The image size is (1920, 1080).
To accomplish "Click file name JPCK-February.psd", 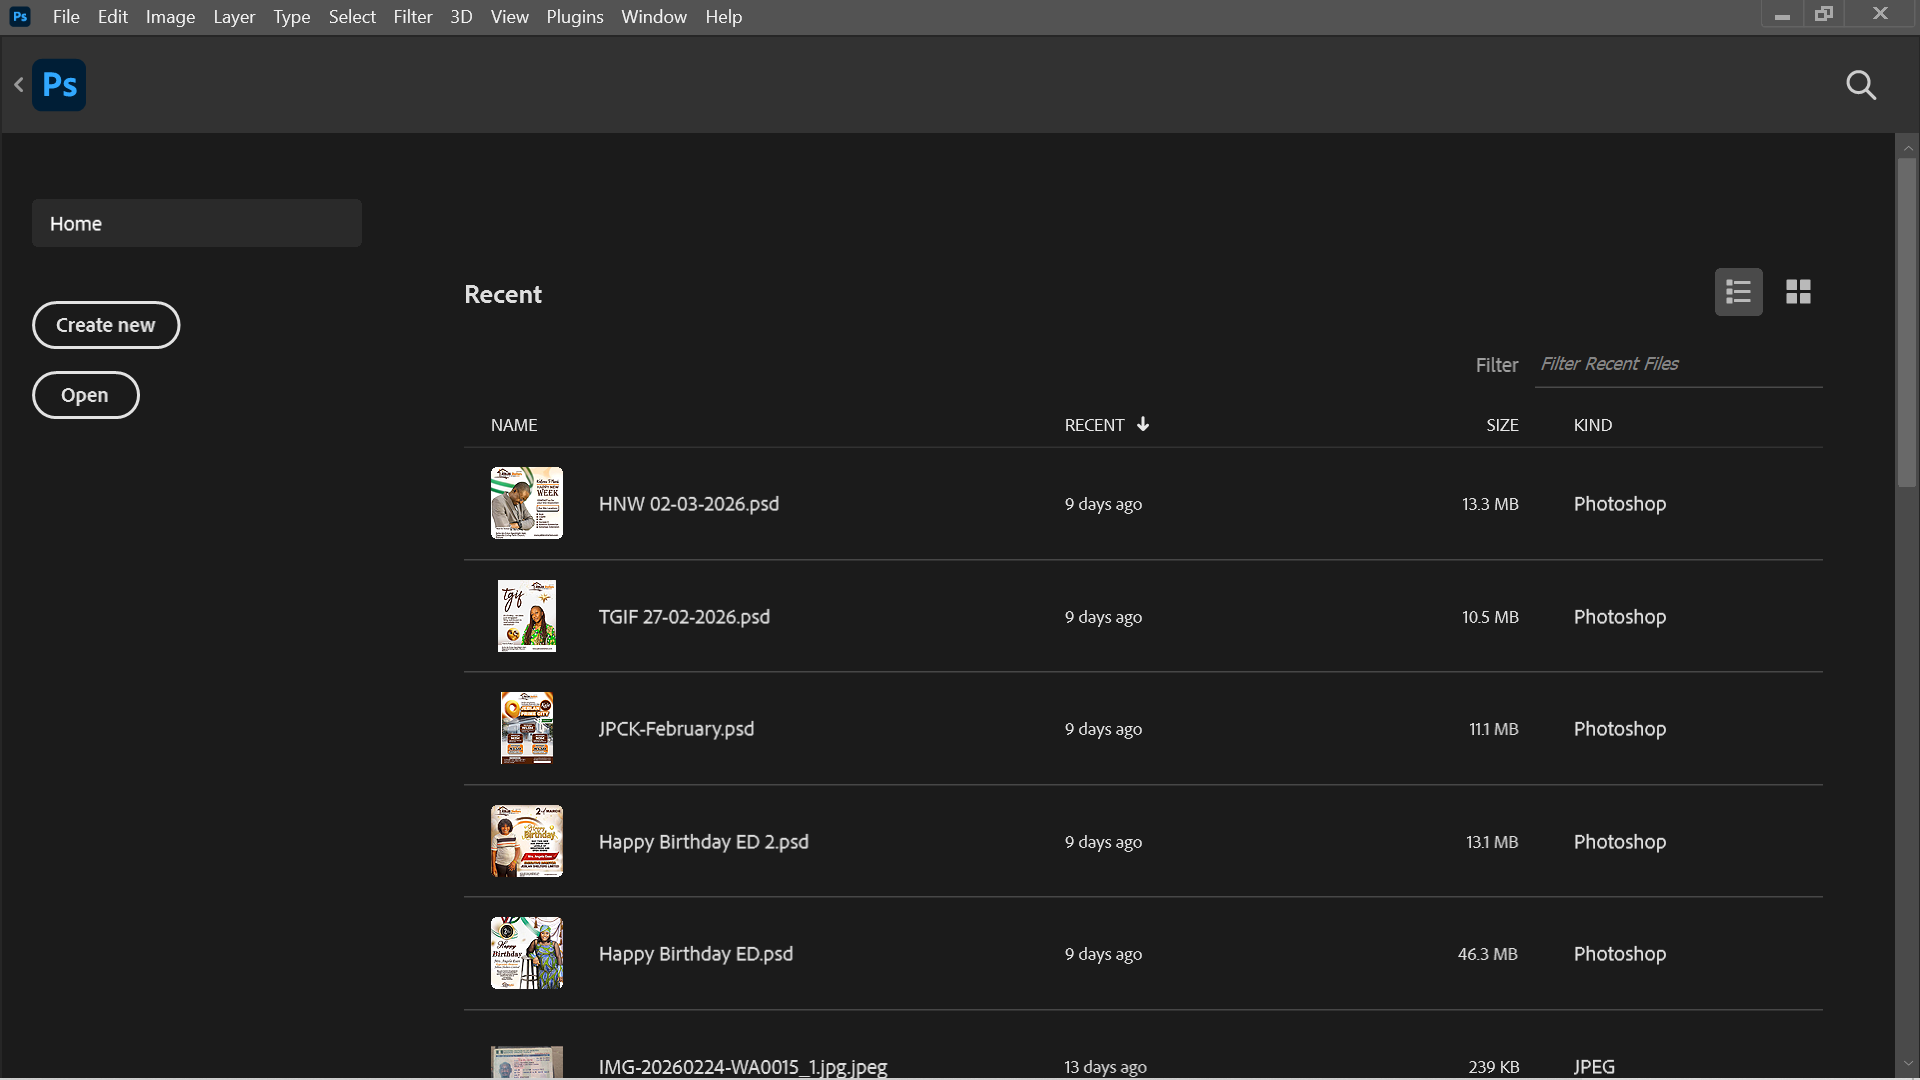I will [676, 729].
